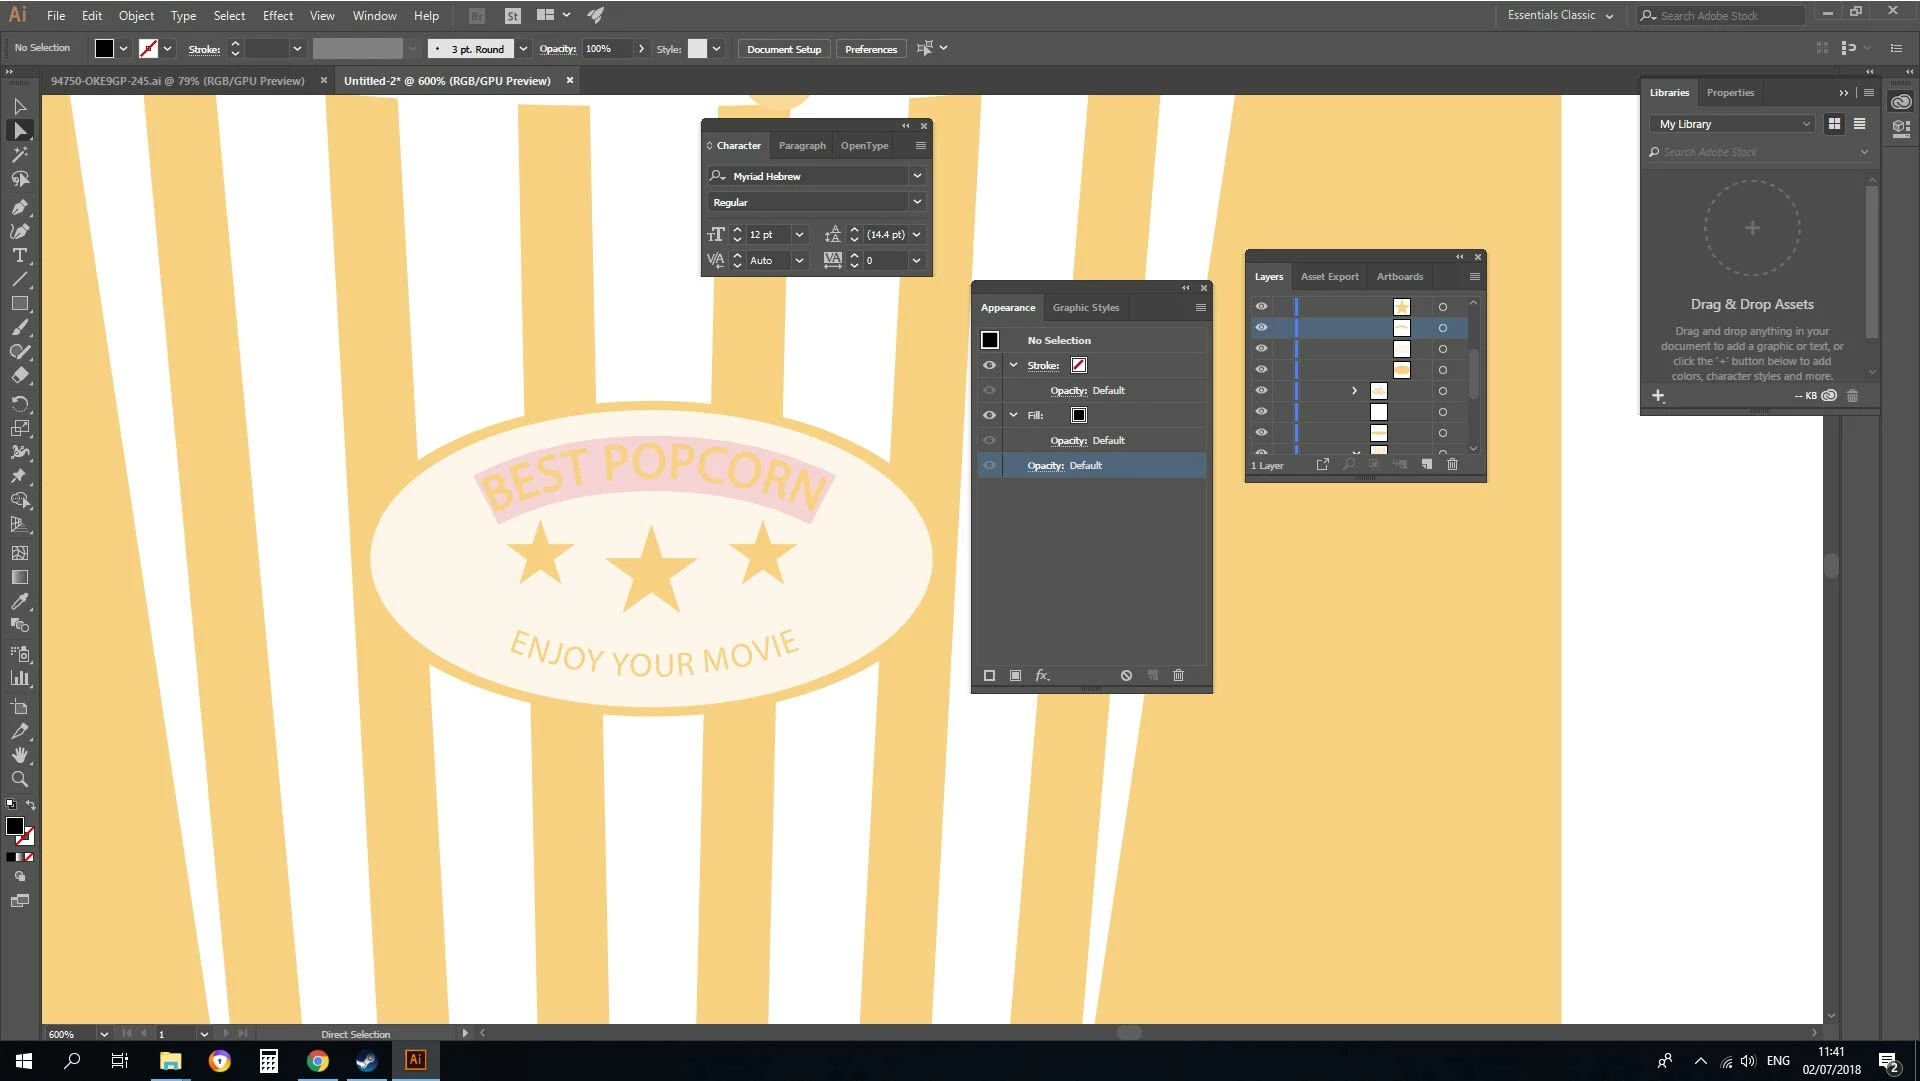Image resolution: width=1920 pixels, height=1081 pixels.
Task: Expand the My Library dropdown
Action: [x=1805, y=124]
